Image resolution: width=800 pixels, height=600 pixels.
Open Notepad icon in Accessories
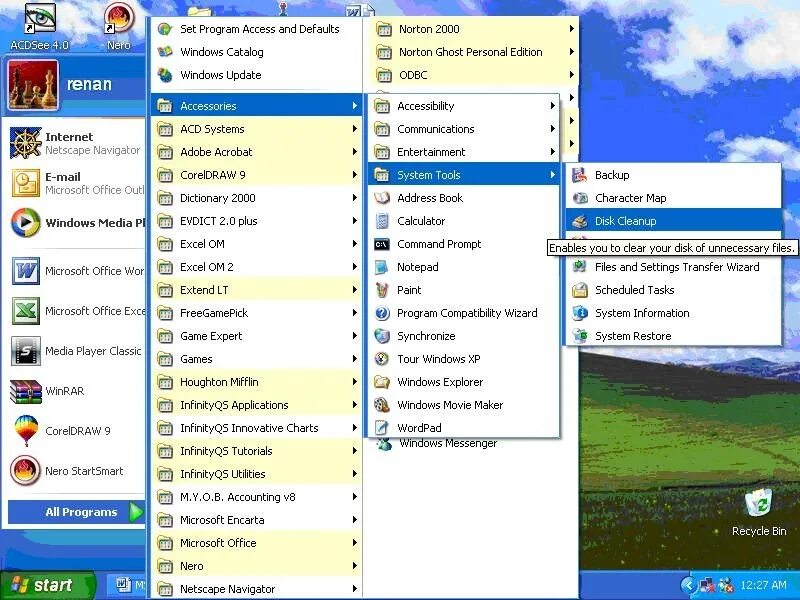tap(382, 267)
